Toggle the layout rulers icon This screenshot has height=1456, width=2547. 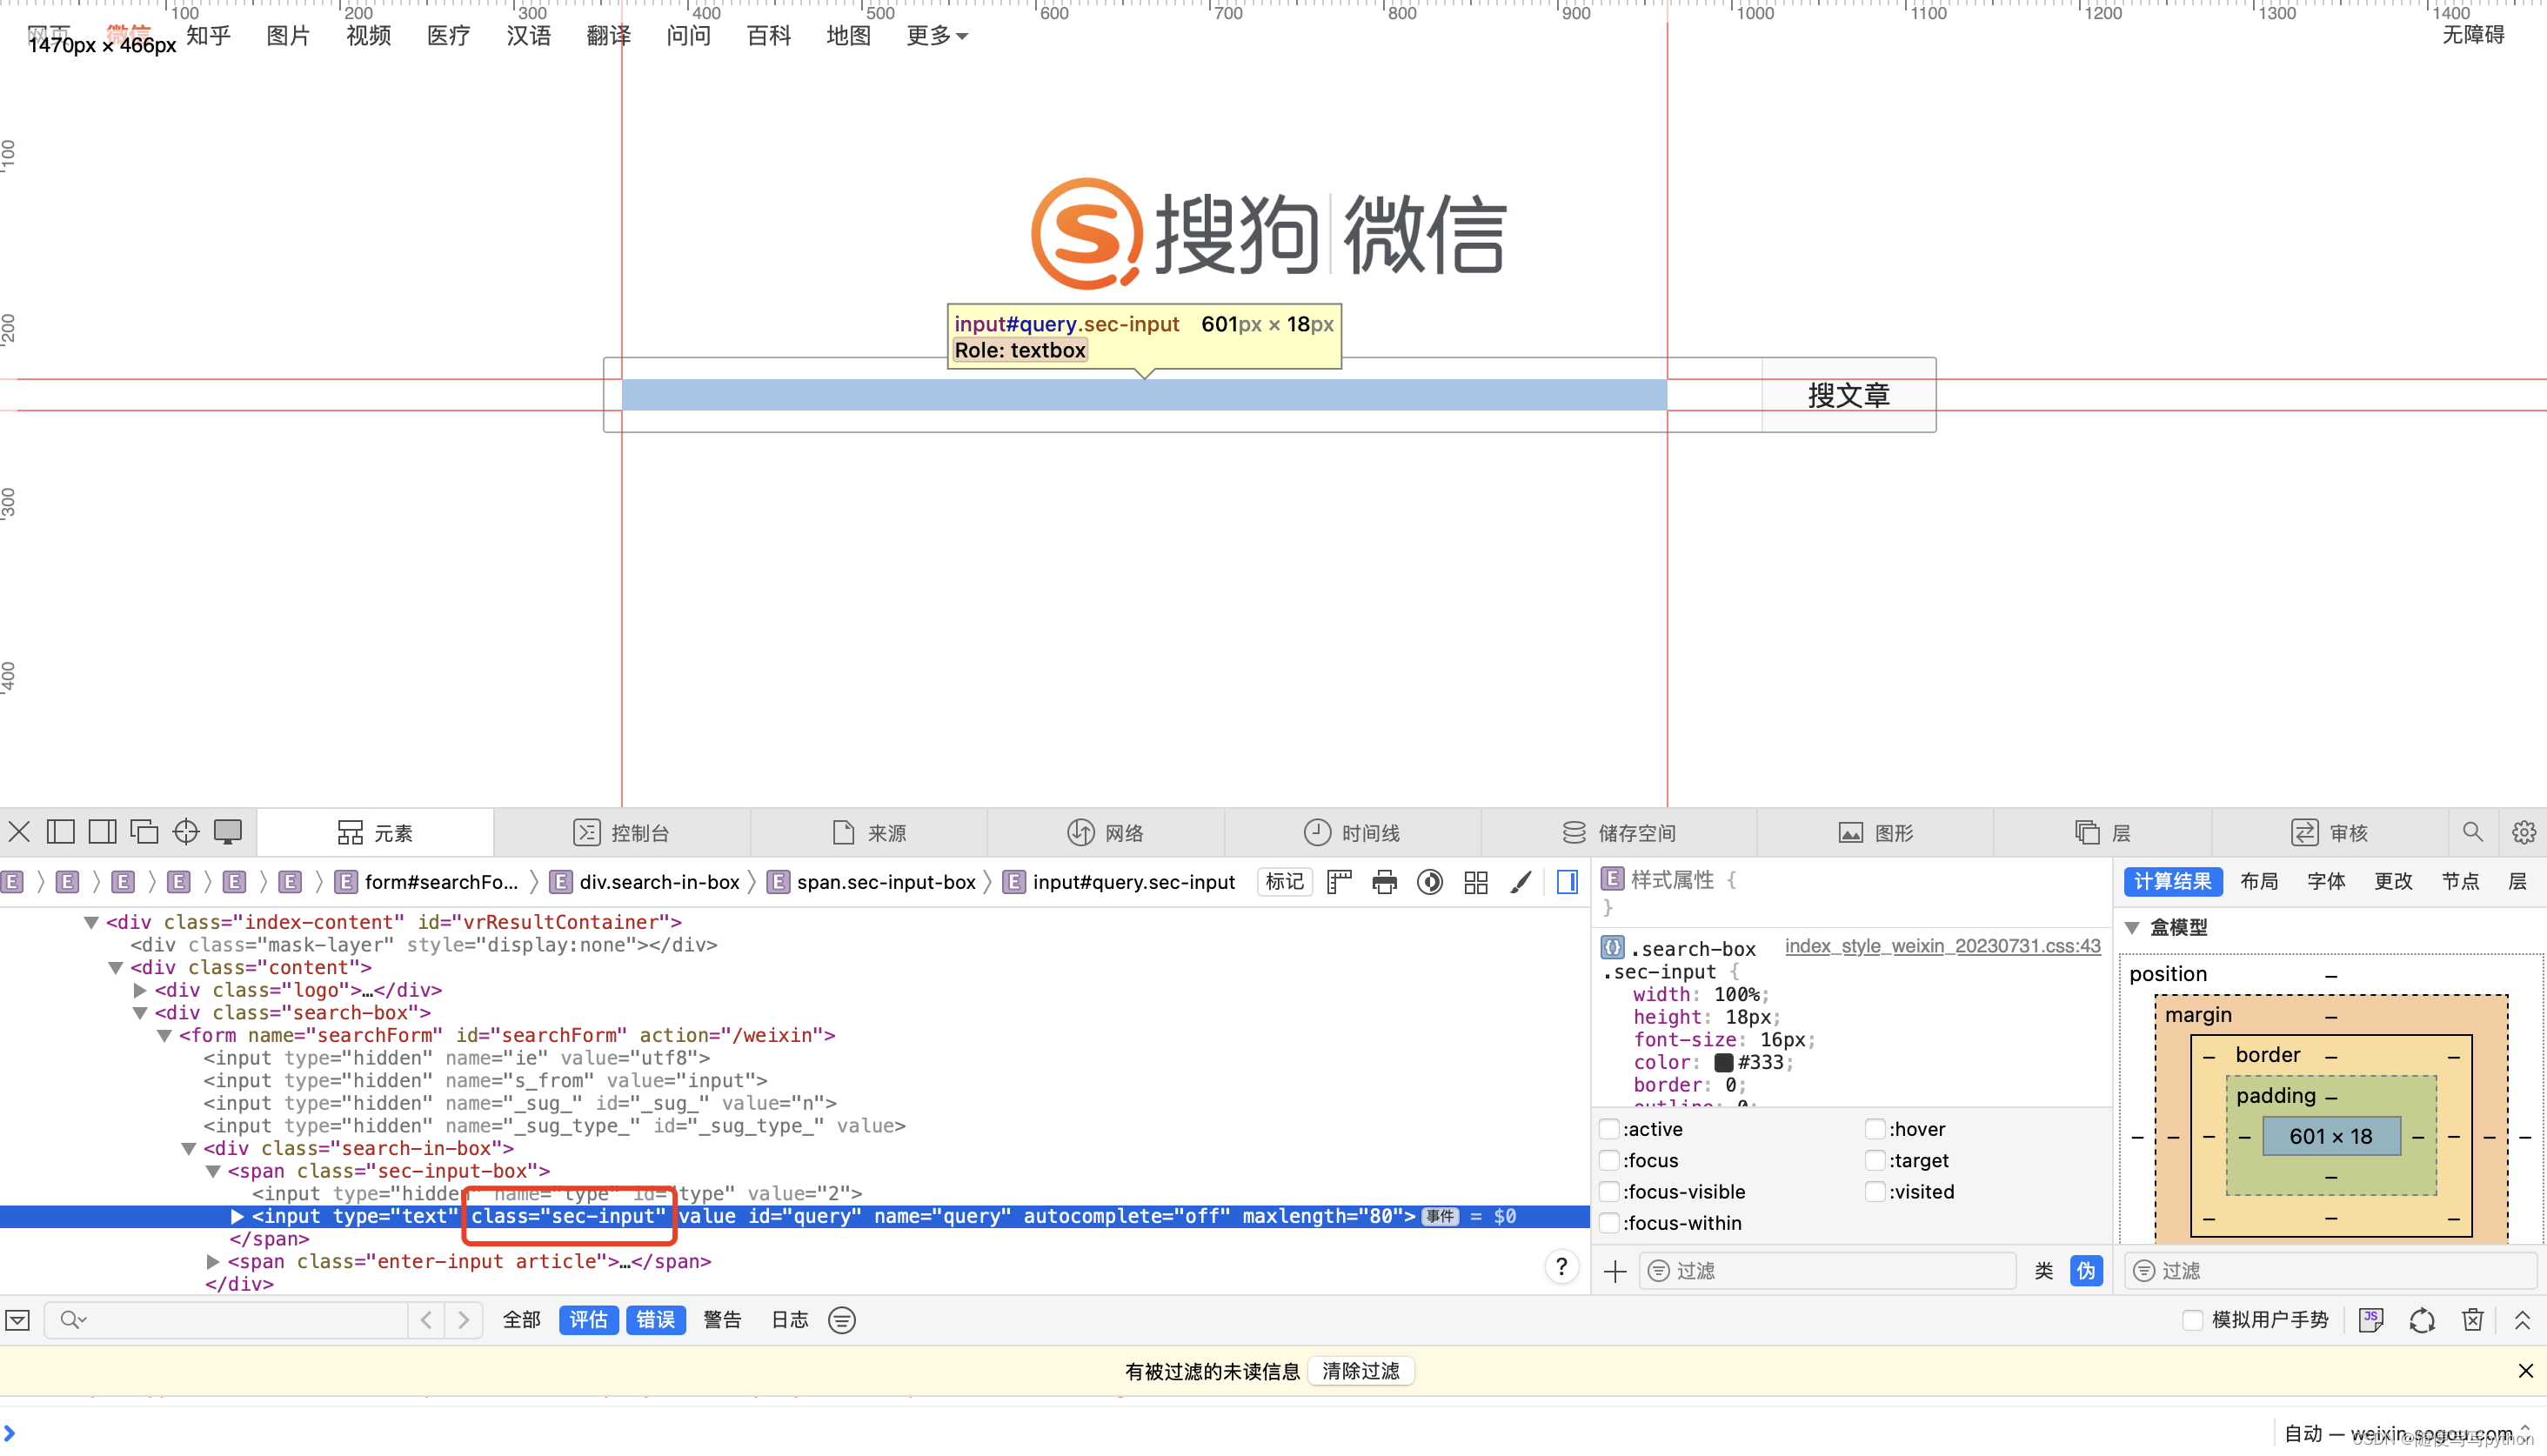tap(1339, 882)
